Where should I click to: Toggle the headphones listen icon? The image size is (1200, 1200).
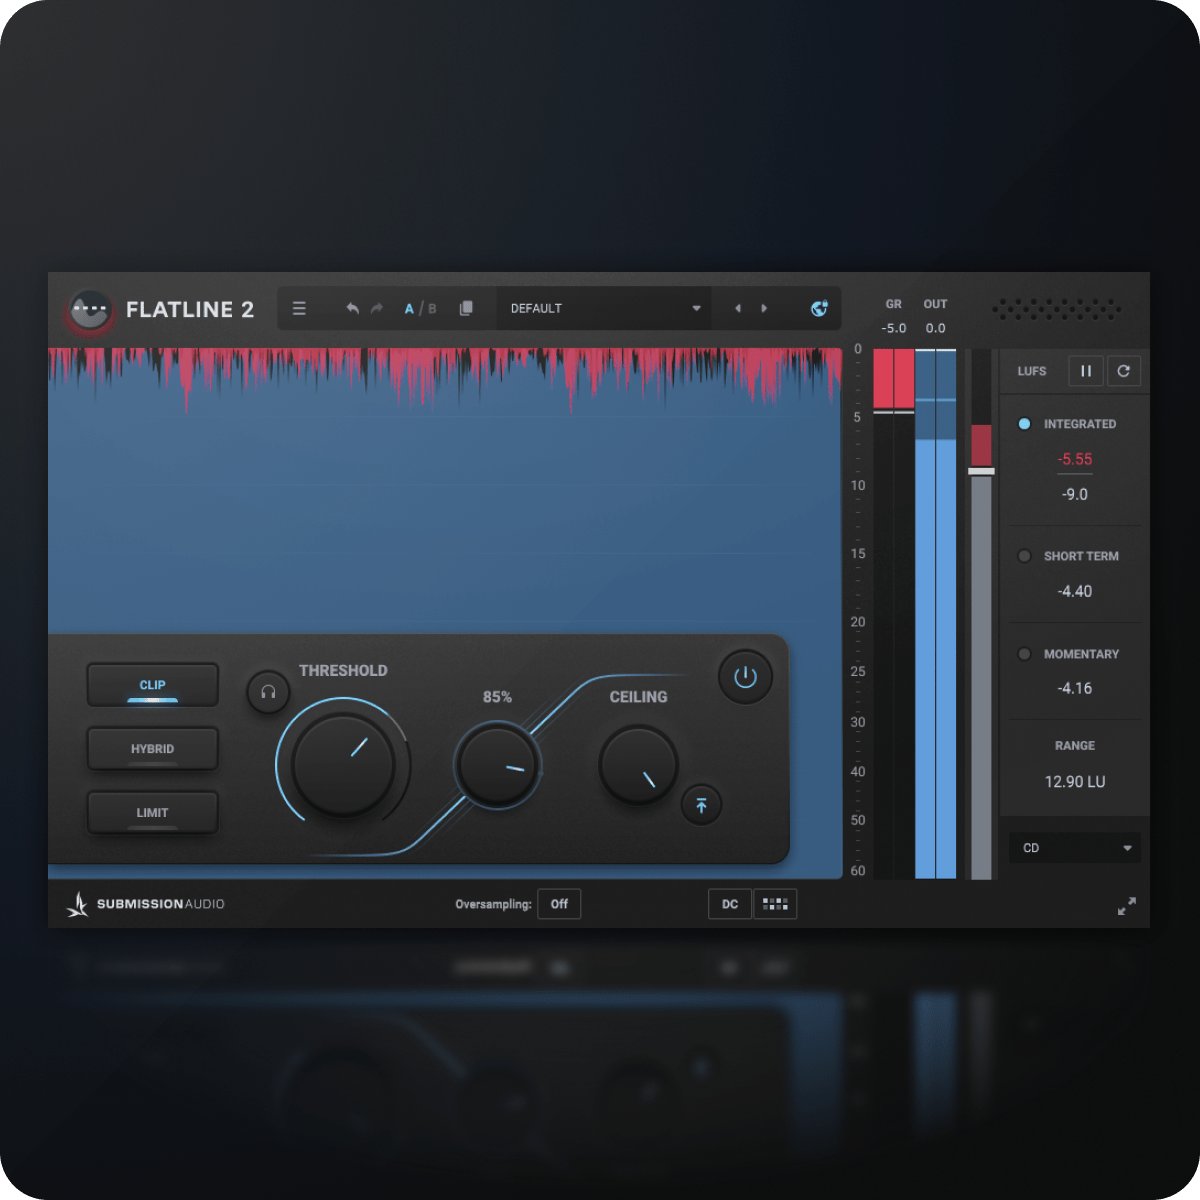268,691
